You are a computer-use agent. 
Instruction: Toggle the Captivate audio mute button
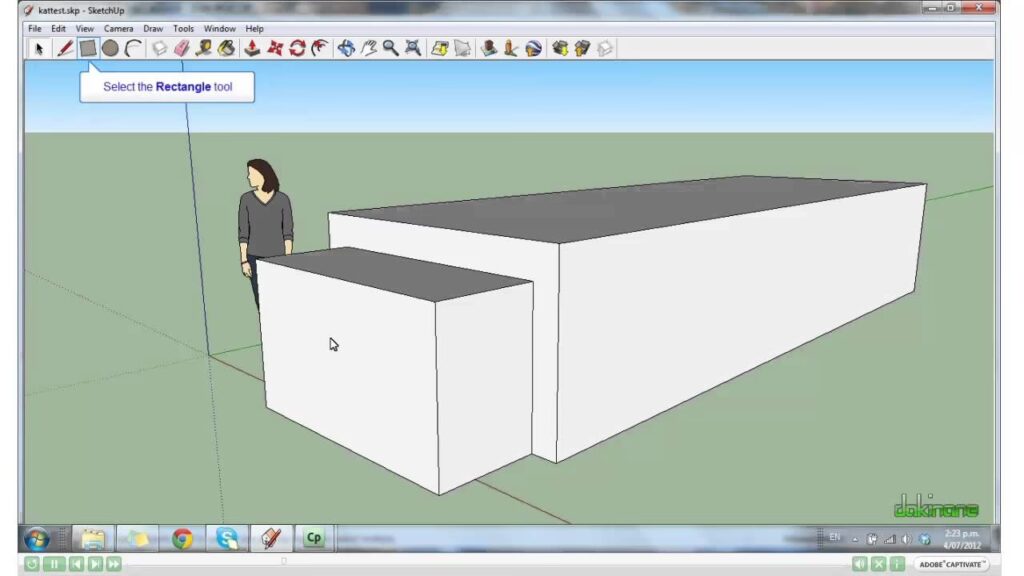coord(859,564)
